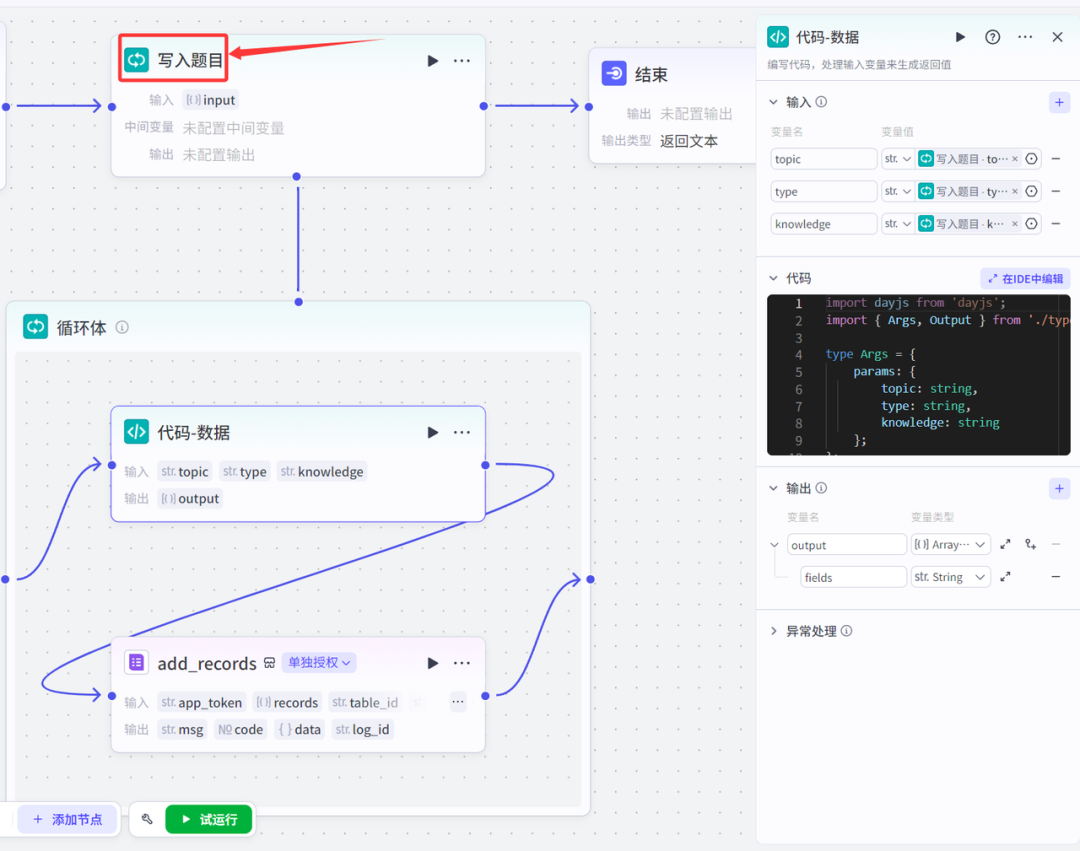
Task: Edit the topic variable name field
Action: [x=824, y=159]
